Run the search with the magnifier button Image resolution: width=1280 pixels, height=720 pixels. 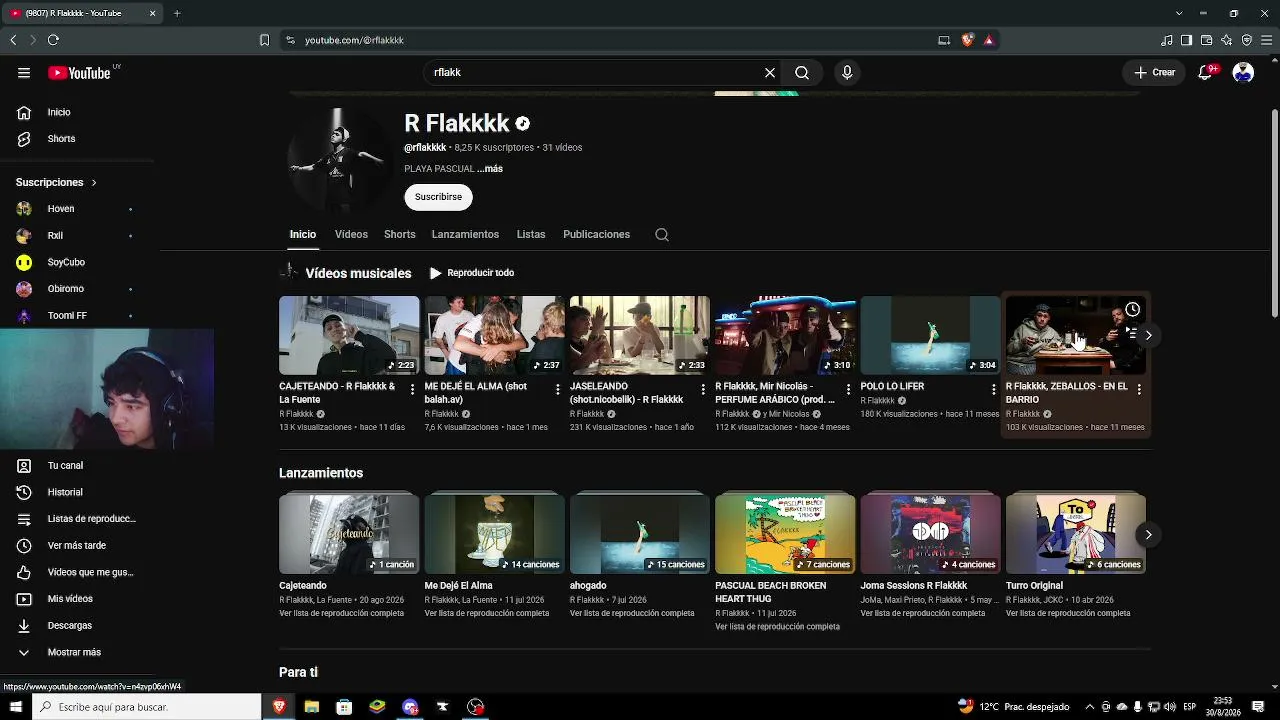(802, 73)
